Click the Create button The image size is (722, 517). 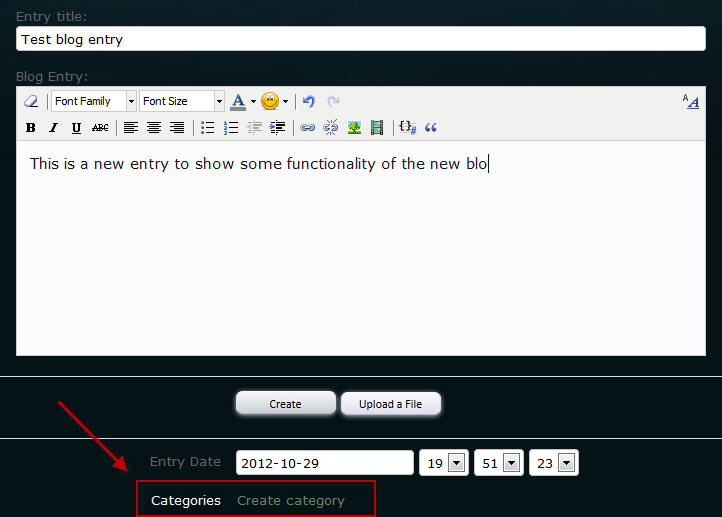[x=285, y=404]
